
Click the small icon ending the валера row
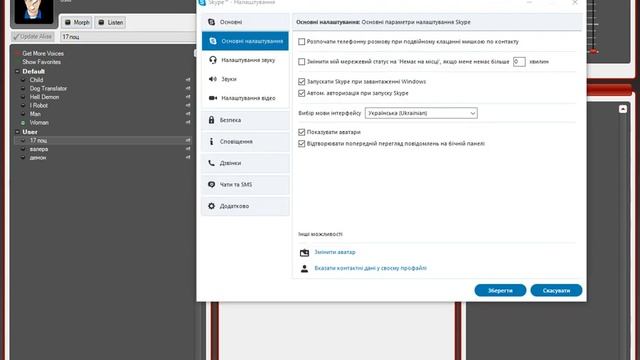[188, 149]
